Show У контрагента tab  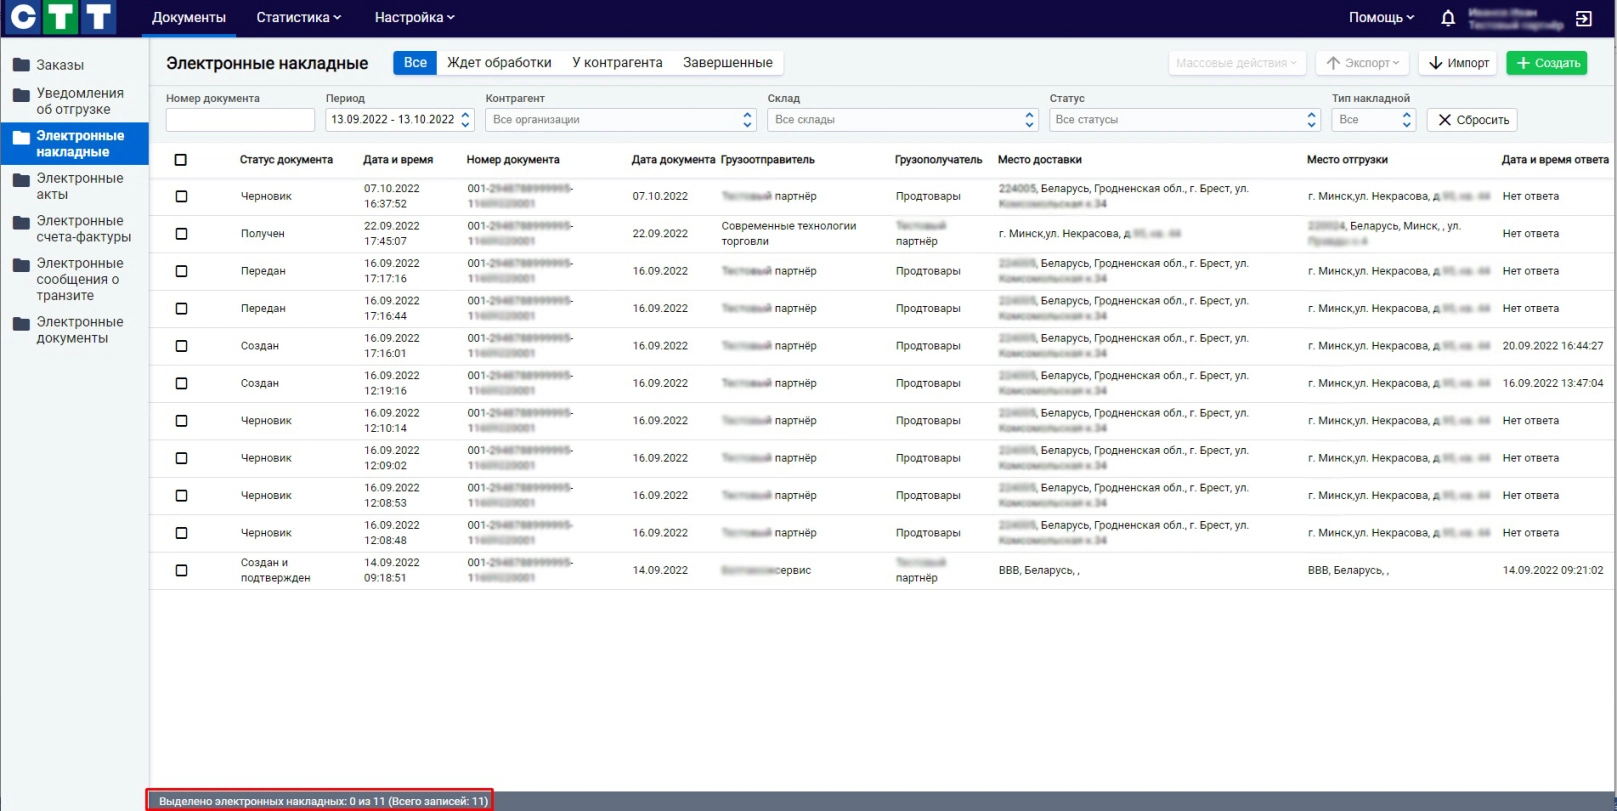tap(617, 62)
